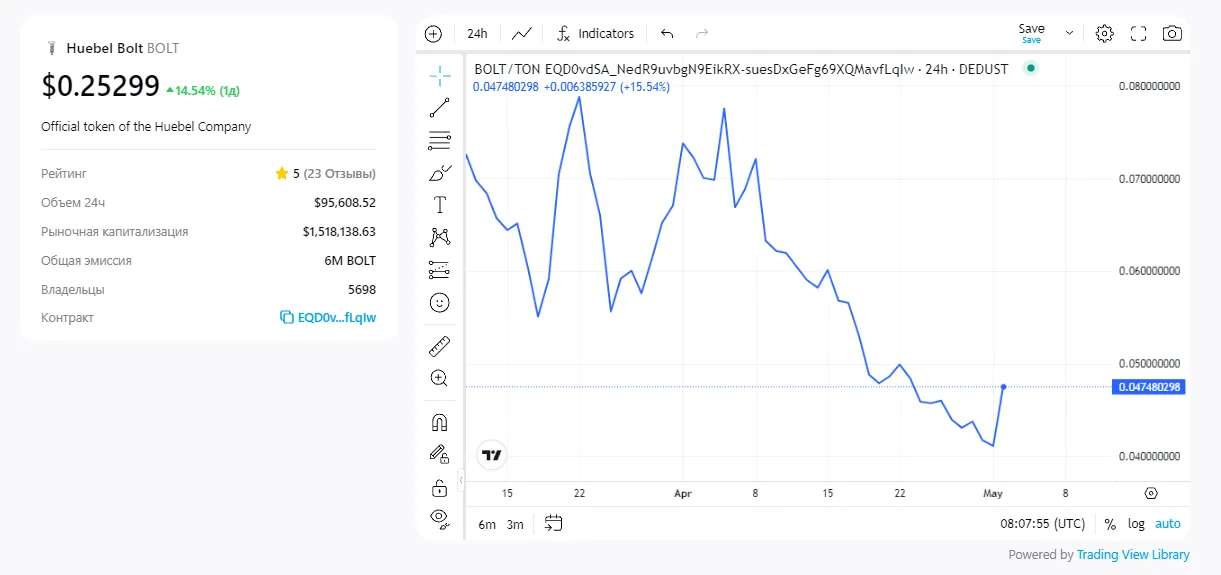Toggle hide all drawings eye icon
Viewport: 1221px width, 575px height.
pos(439,517)
